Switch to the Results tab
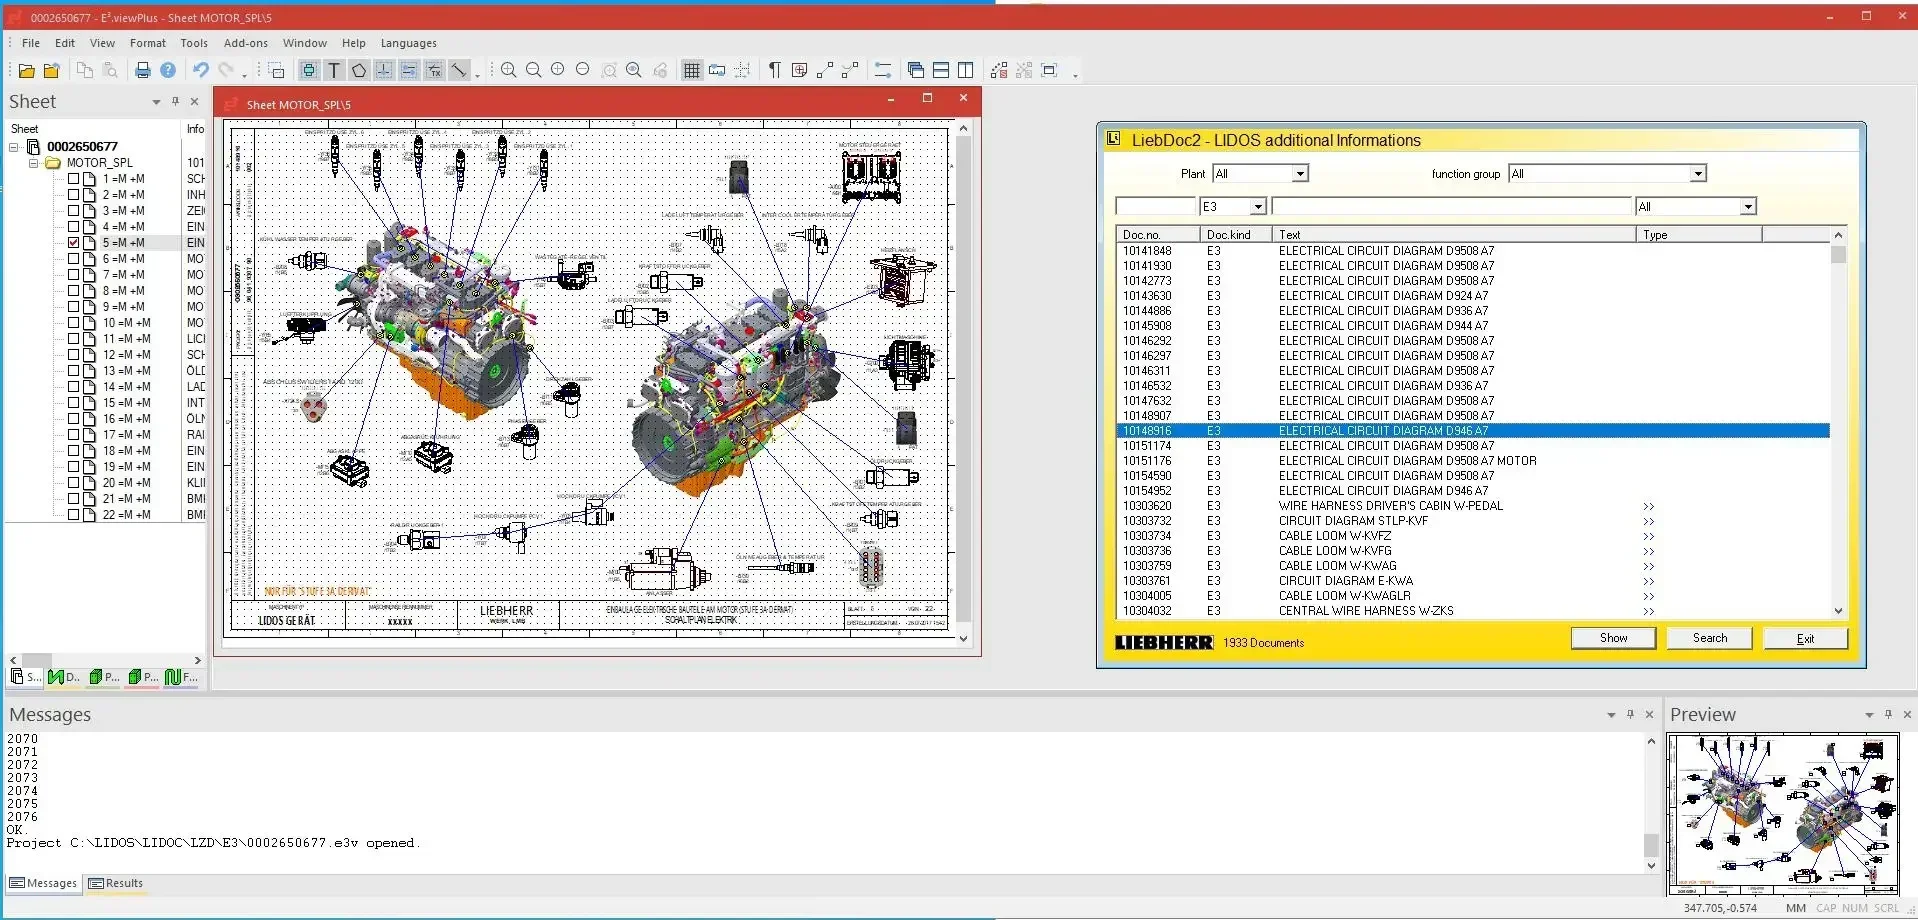This screenshot has height=920, width=1918. point(116,884)
